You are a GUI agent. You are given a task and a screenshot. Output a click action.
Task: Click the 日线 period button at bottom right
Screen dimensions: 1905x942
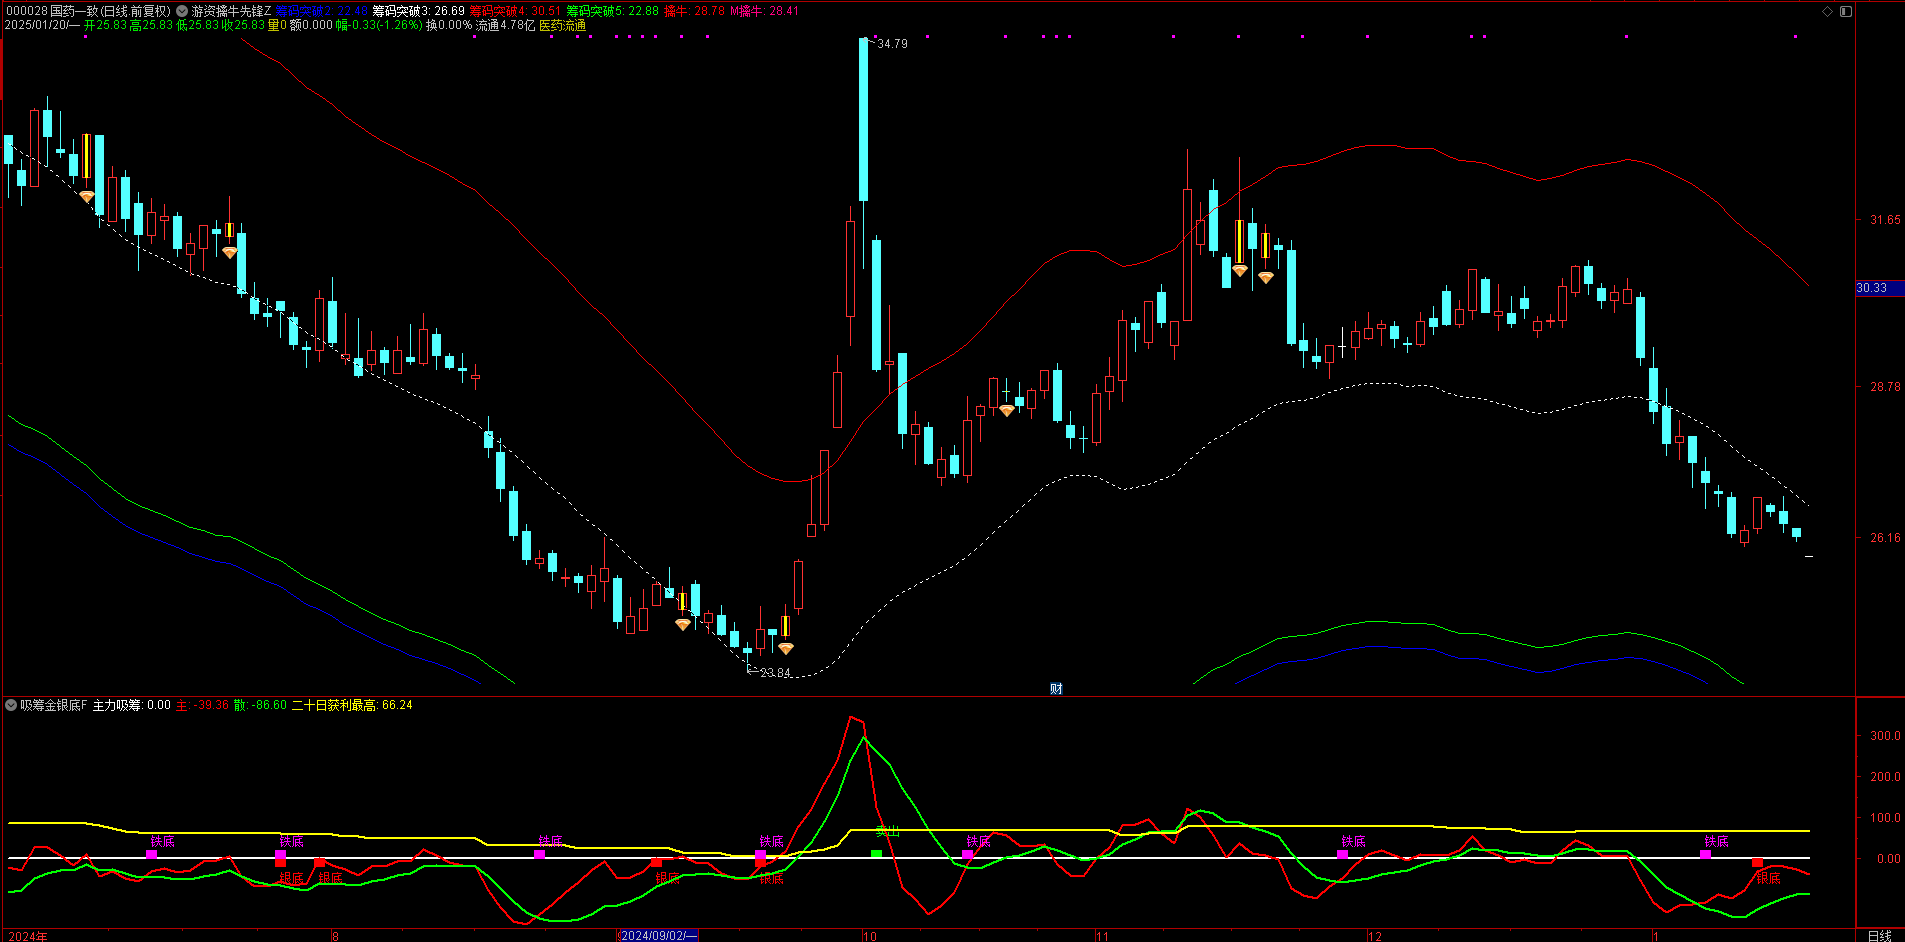pos(1880,936)
